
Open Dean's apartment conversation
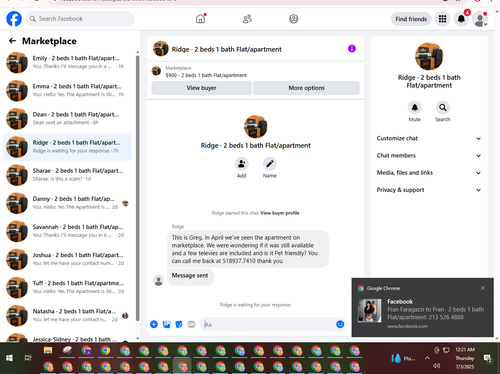(67, 119)
